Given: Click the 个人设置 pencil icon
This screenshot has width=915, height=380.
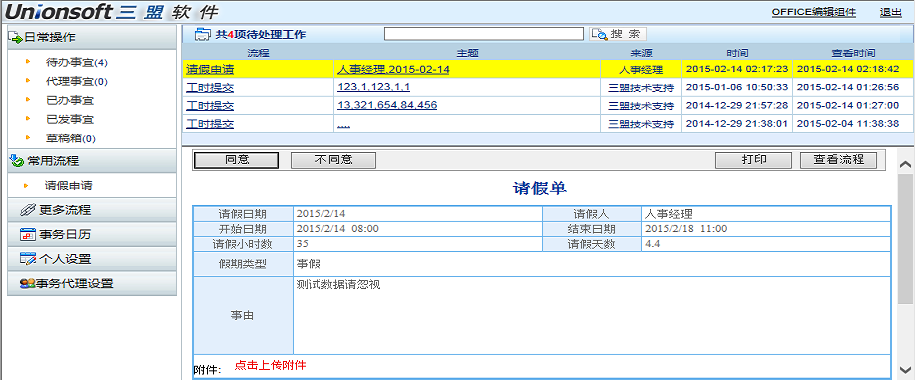Looking at the screenshot, I should tap(28, 259).
